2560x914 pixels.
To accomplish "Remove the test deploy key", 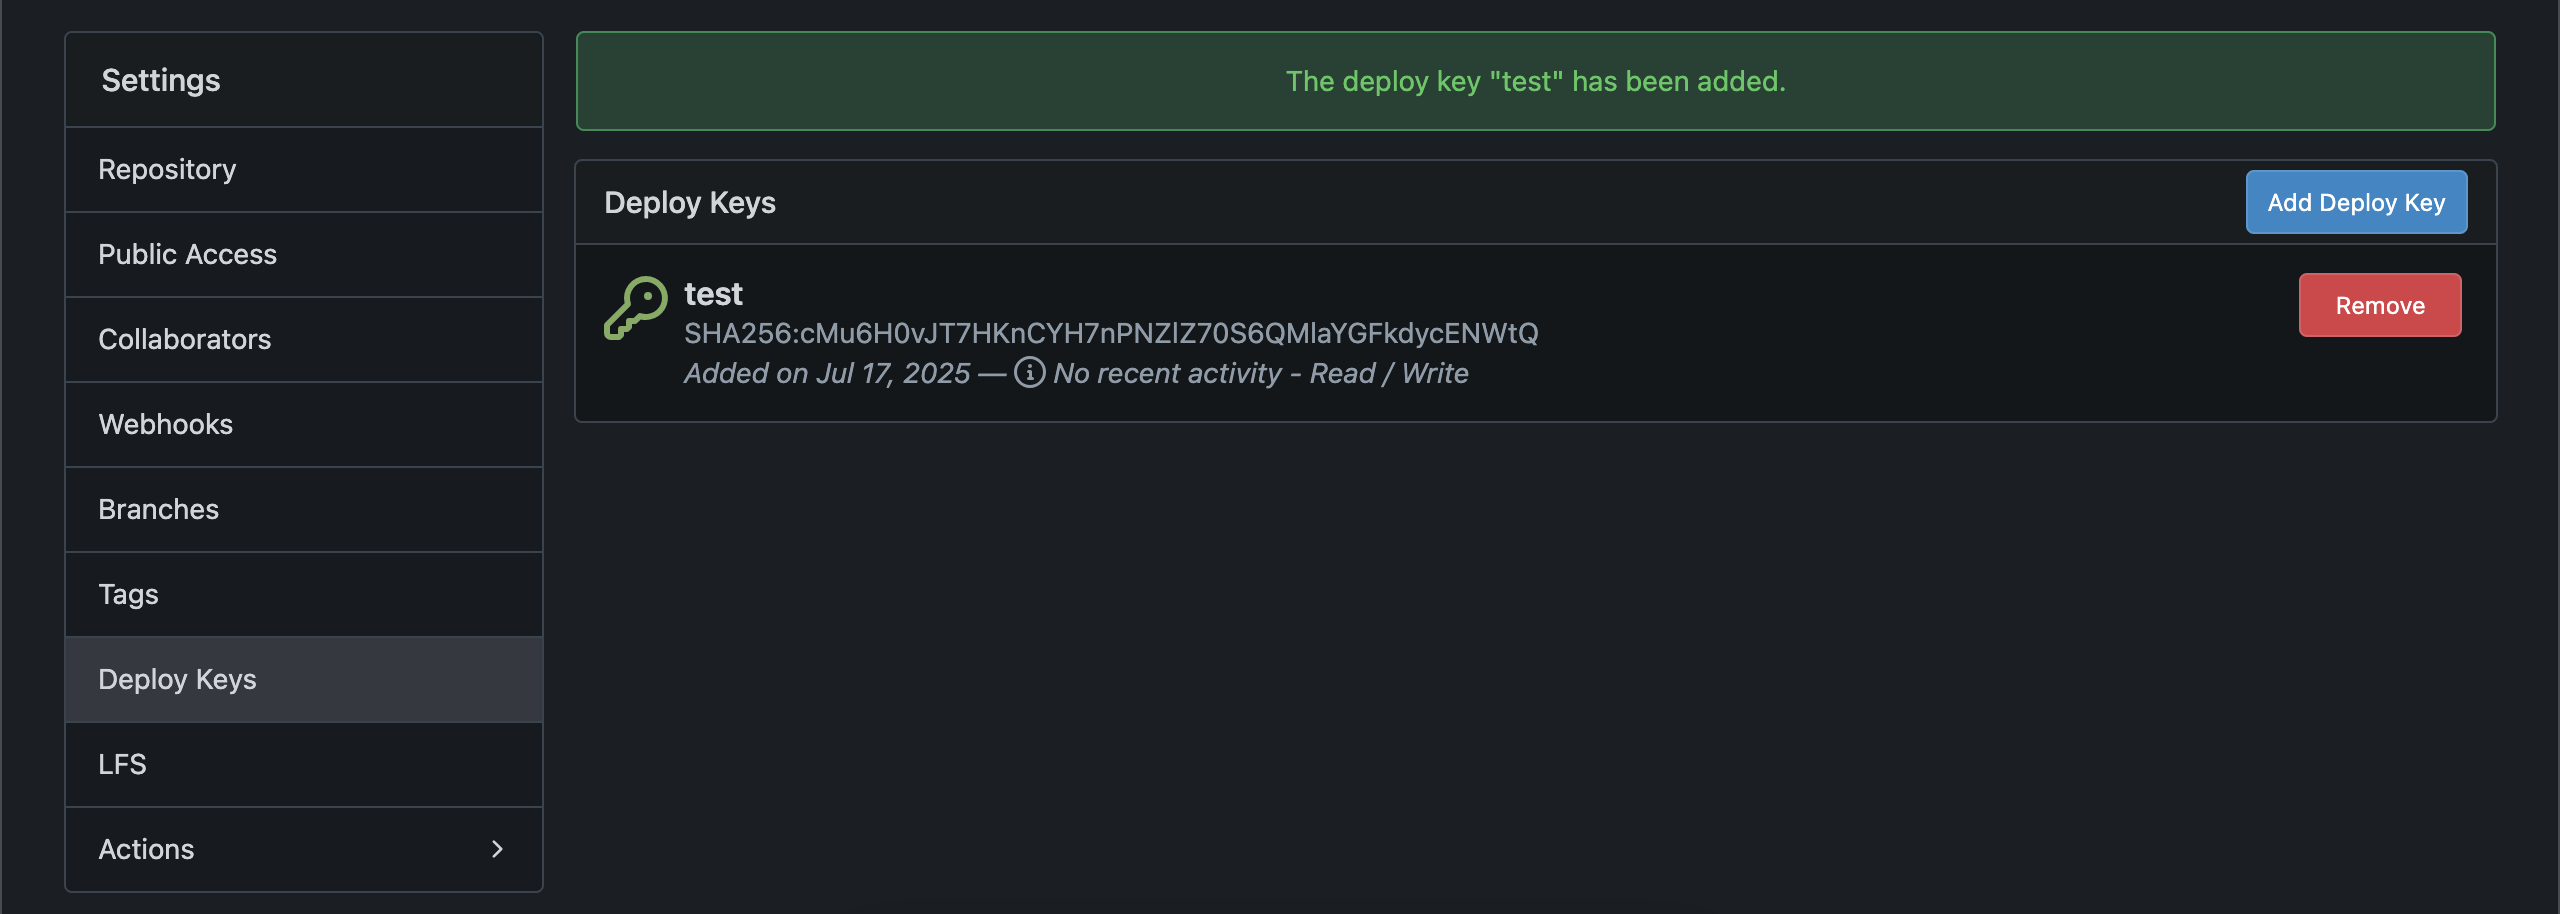I will click(2380, 305).
